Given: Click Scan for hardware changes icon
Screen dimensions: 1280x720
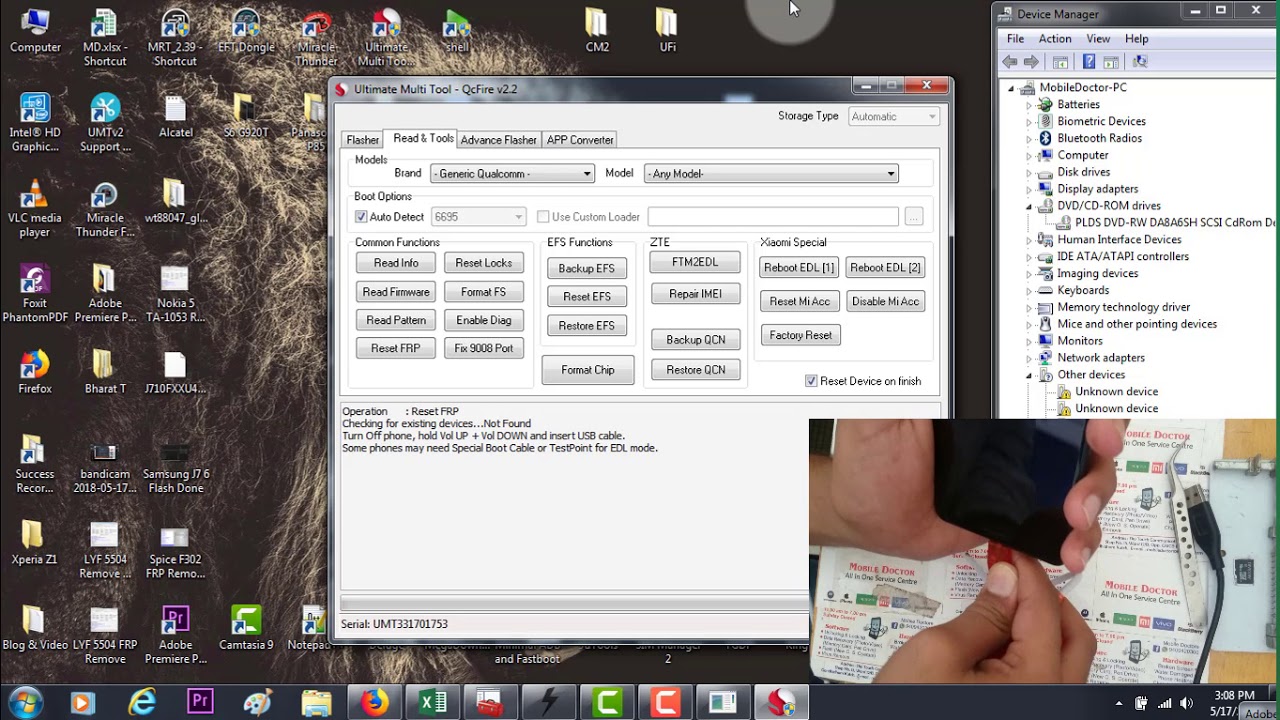Looking at the screenshot, I should point(1139,62).
